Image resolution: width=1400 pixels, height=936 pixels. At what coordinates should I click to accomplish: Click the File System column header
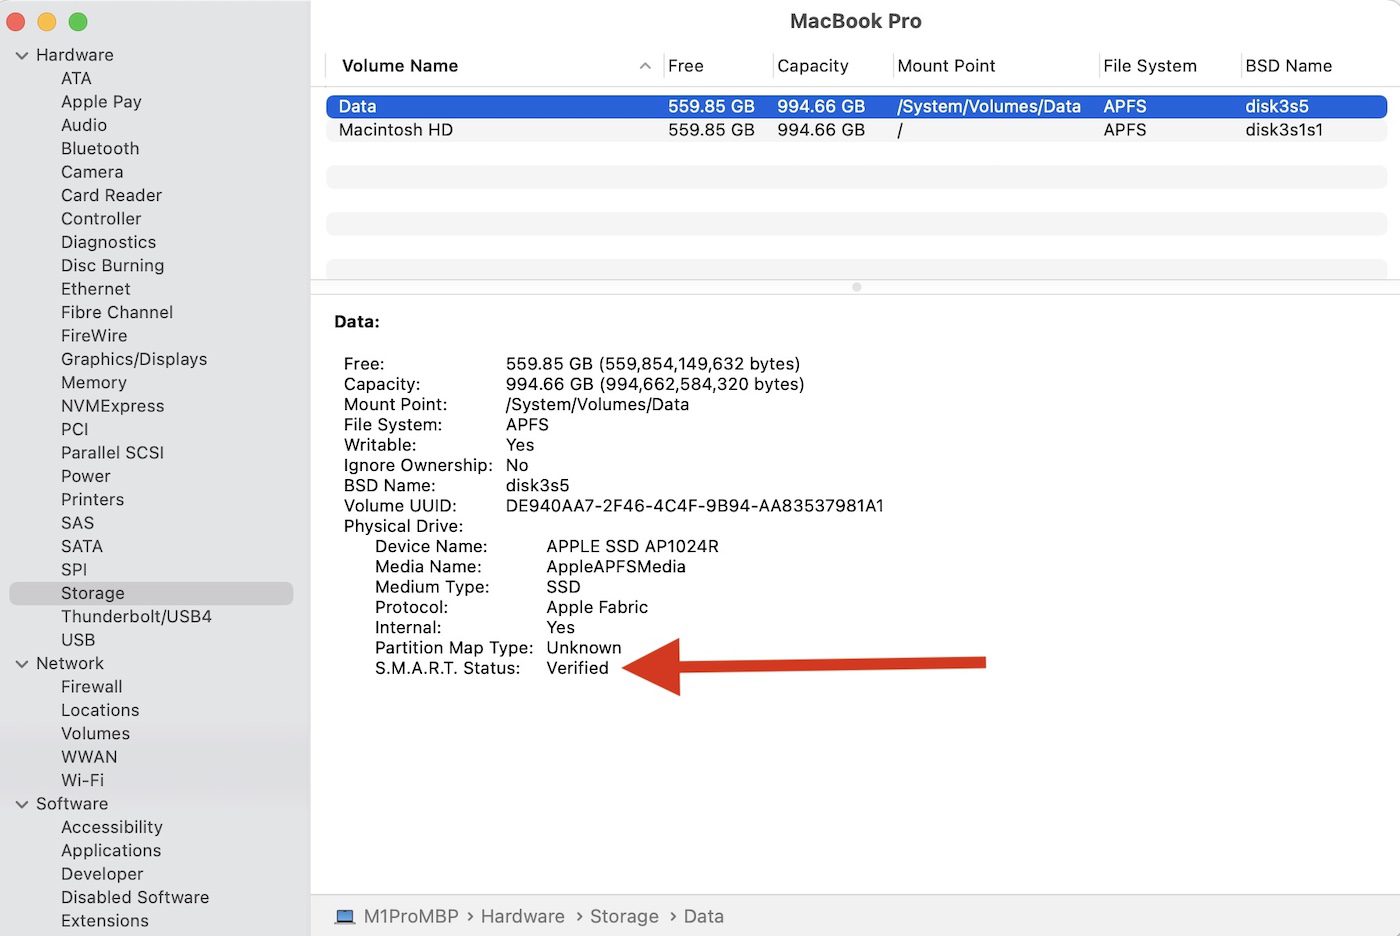(1149, 66)
